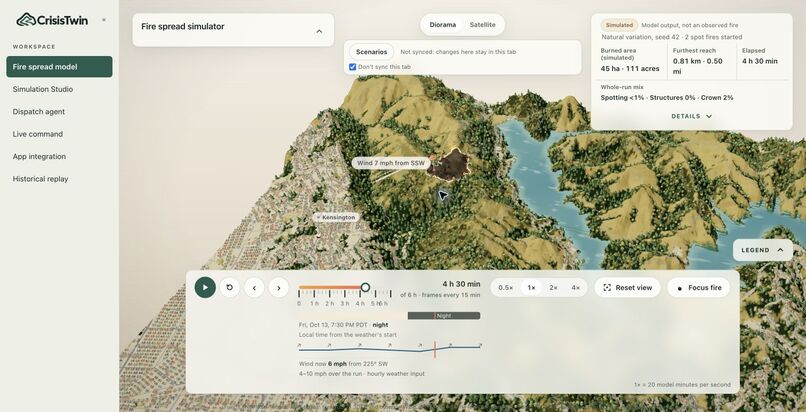Viewport: 806px width, 412px height.
Task: Click the Reset view button
Action: tap(627, 288)
